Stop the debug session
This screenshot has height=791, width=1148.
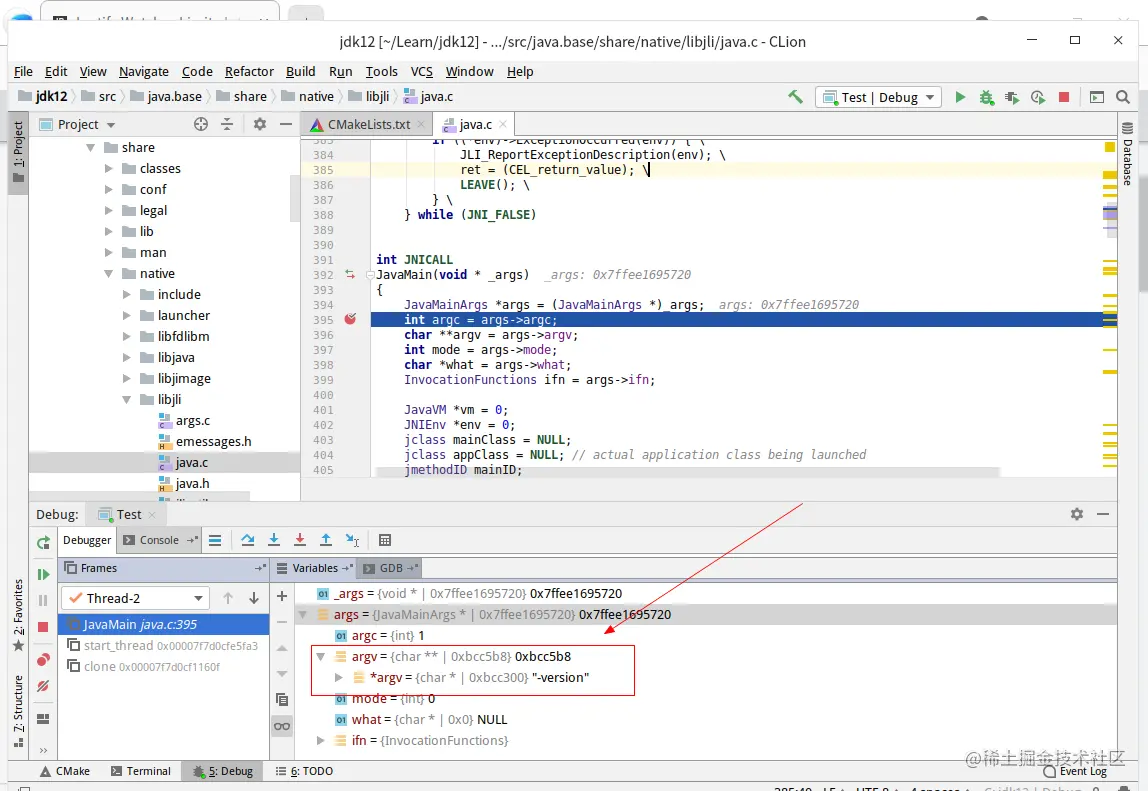click(43, 627)
